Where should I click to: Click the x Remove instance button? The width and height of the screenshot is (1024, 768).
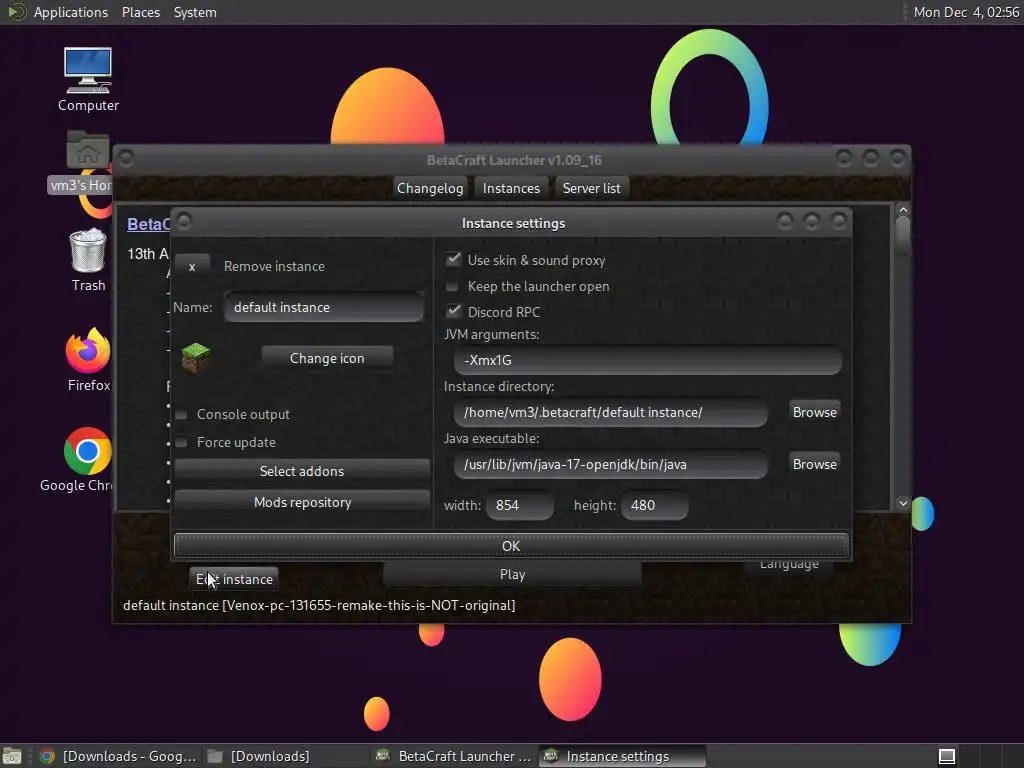point(192,266)
